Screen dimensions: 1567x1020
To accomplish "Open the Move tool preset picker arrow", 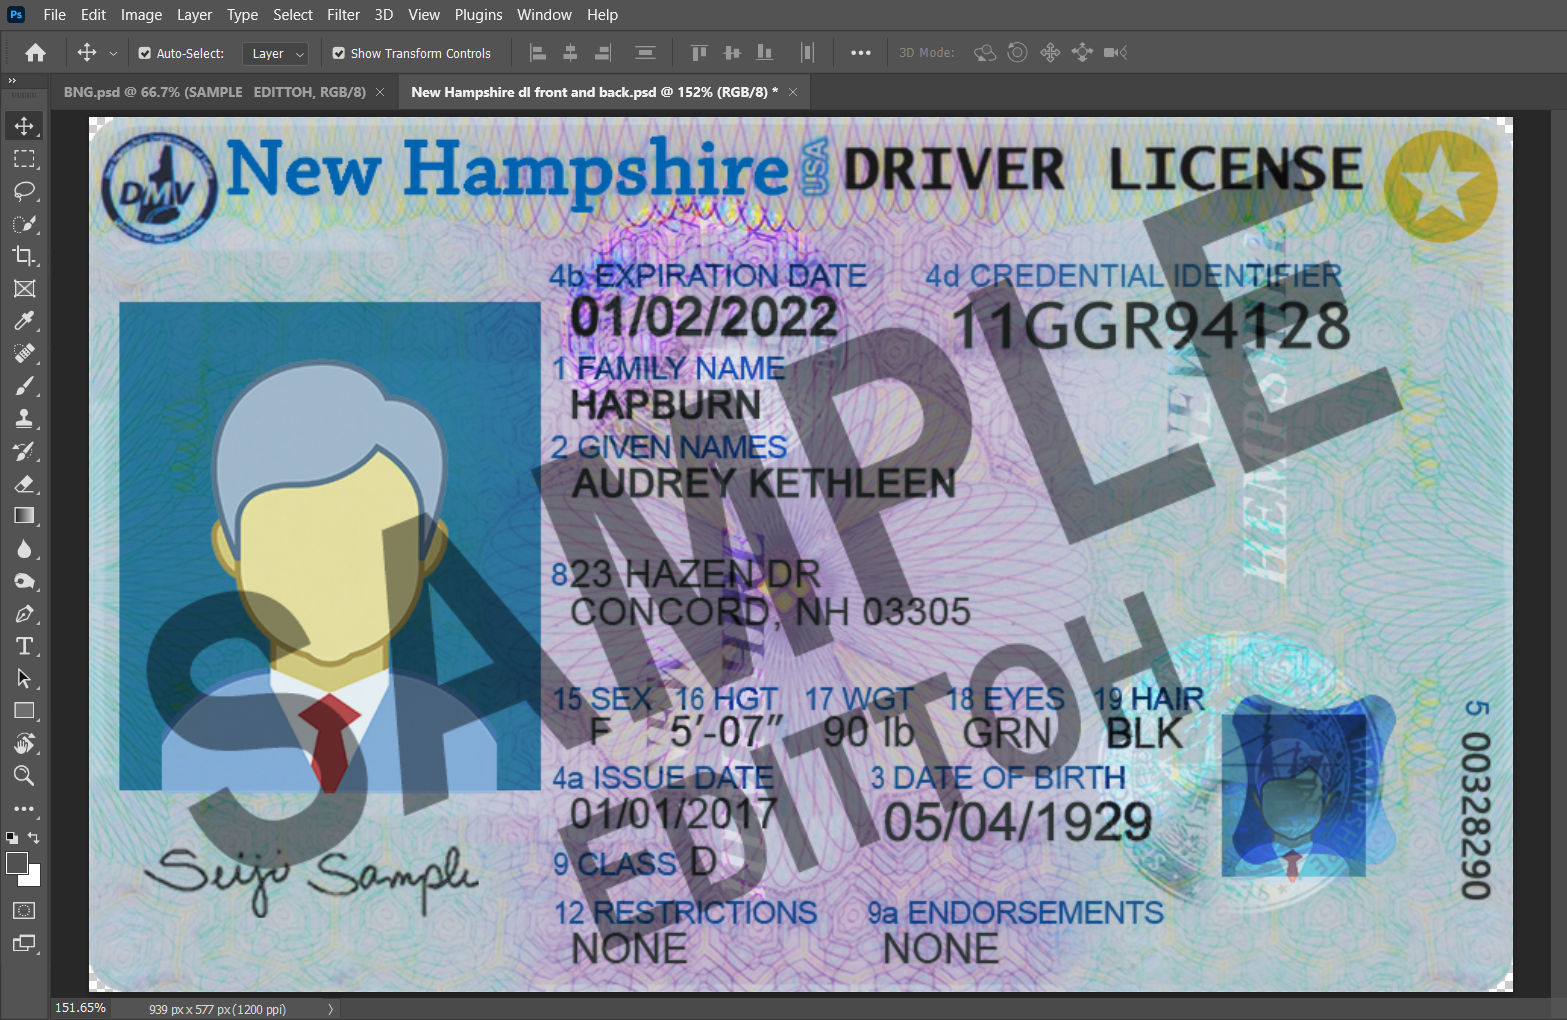I will 113,54.
